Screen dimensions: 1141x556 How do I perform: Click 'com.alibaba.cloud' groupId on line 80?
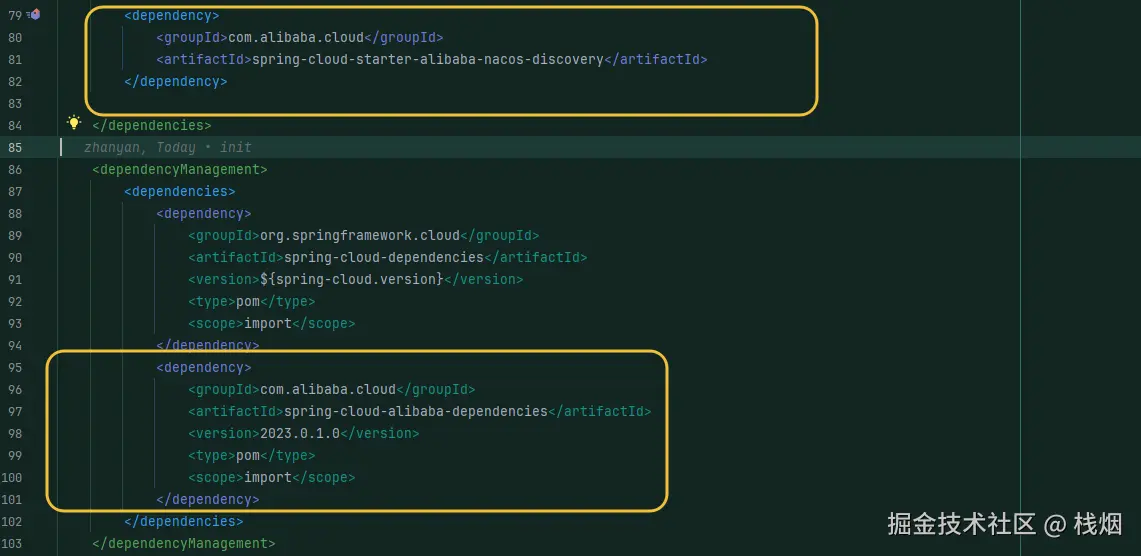point(296,37)
